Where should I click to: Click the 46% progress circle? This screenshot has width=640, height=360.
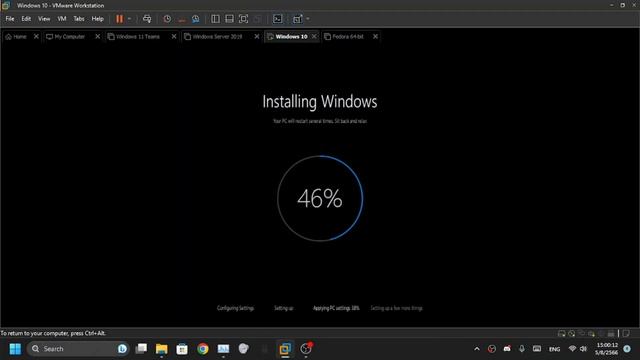320,198
